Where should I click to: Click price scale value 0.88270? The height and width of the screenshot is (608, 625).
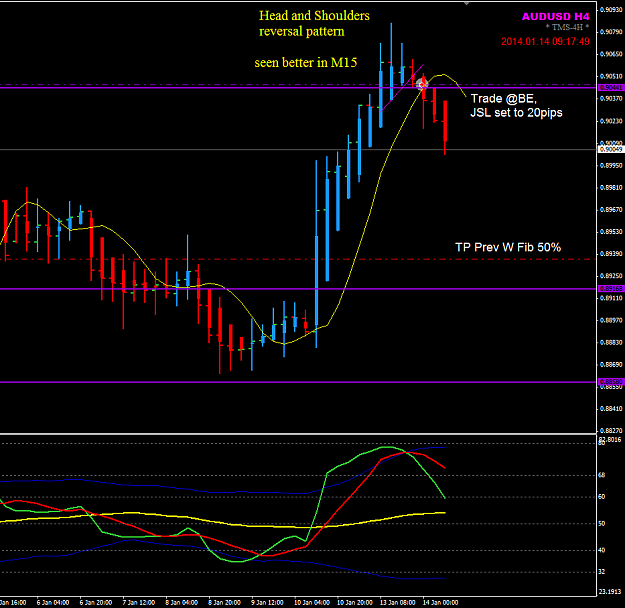[611, 431]
